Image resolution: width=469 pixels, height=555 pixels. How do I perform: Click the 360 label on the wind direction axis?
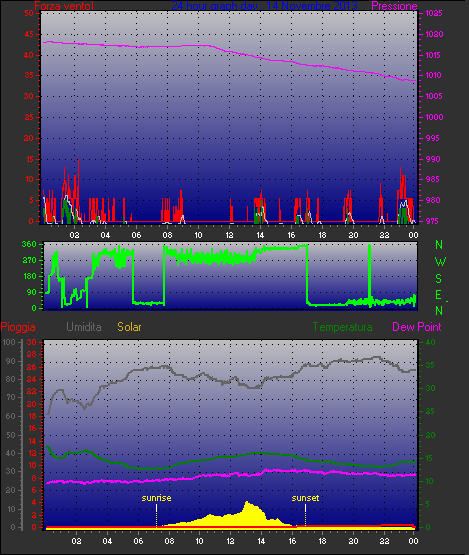(x=29, y=244)
